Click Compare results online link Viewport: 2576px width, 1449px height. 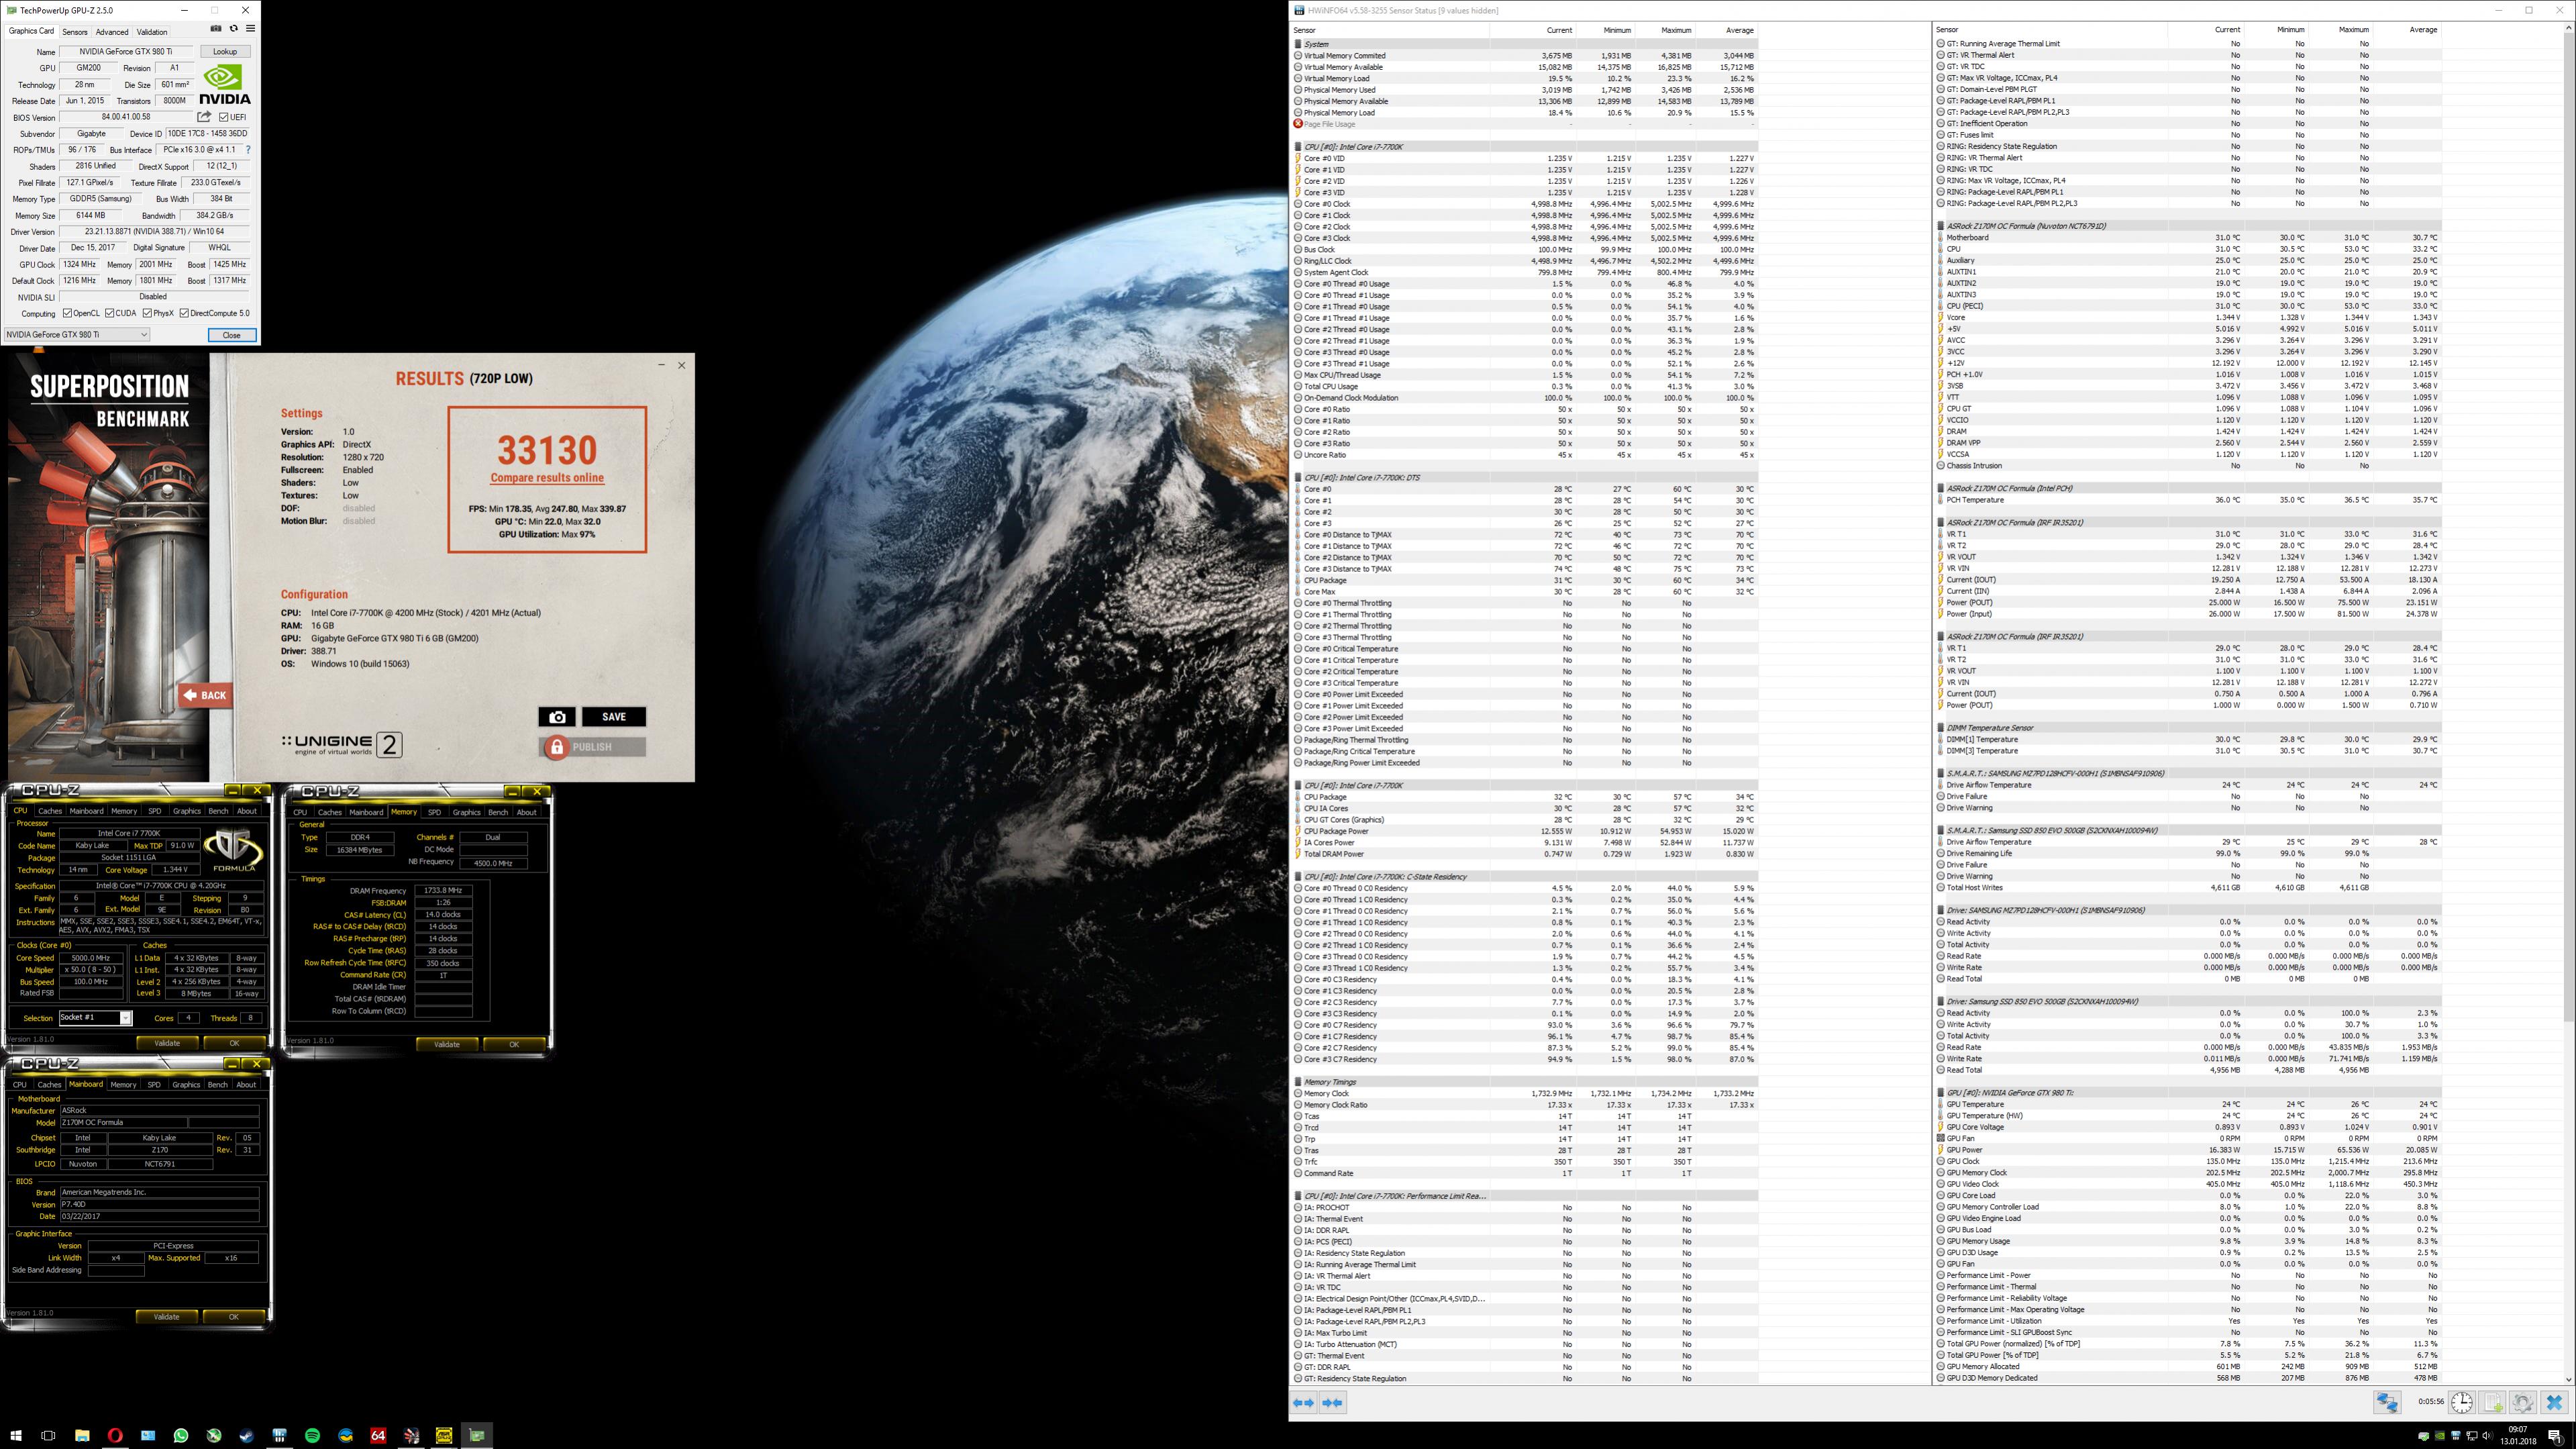click(547, 478)
